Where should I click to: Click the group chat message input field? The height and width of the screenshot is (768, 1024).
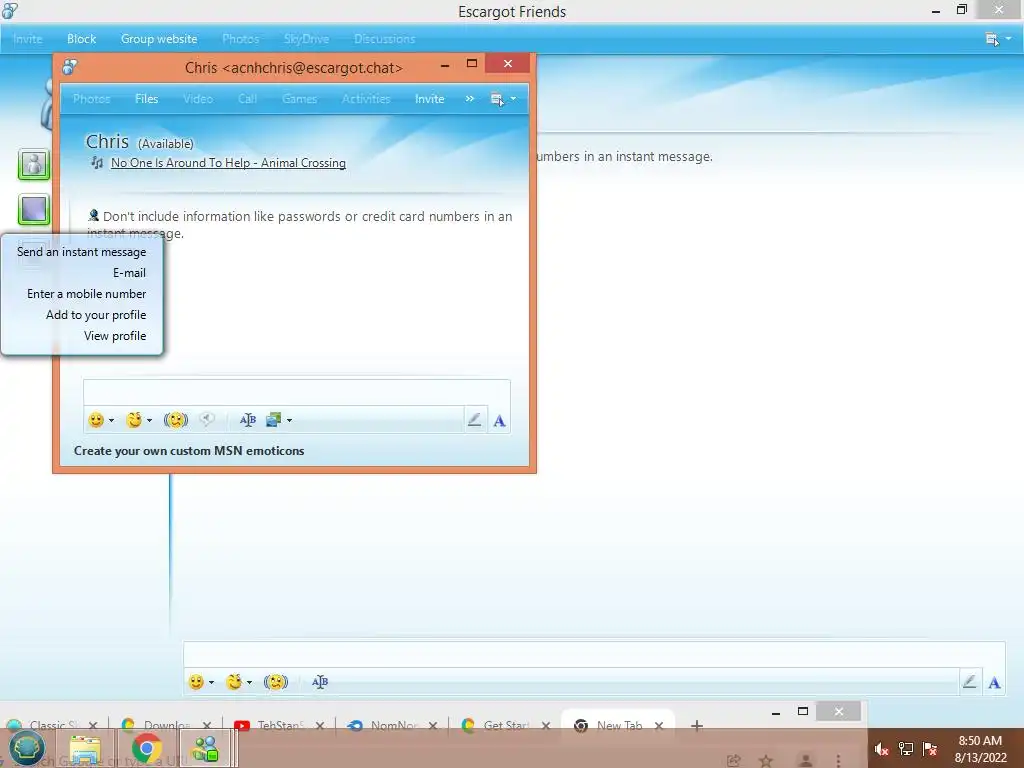594,654
